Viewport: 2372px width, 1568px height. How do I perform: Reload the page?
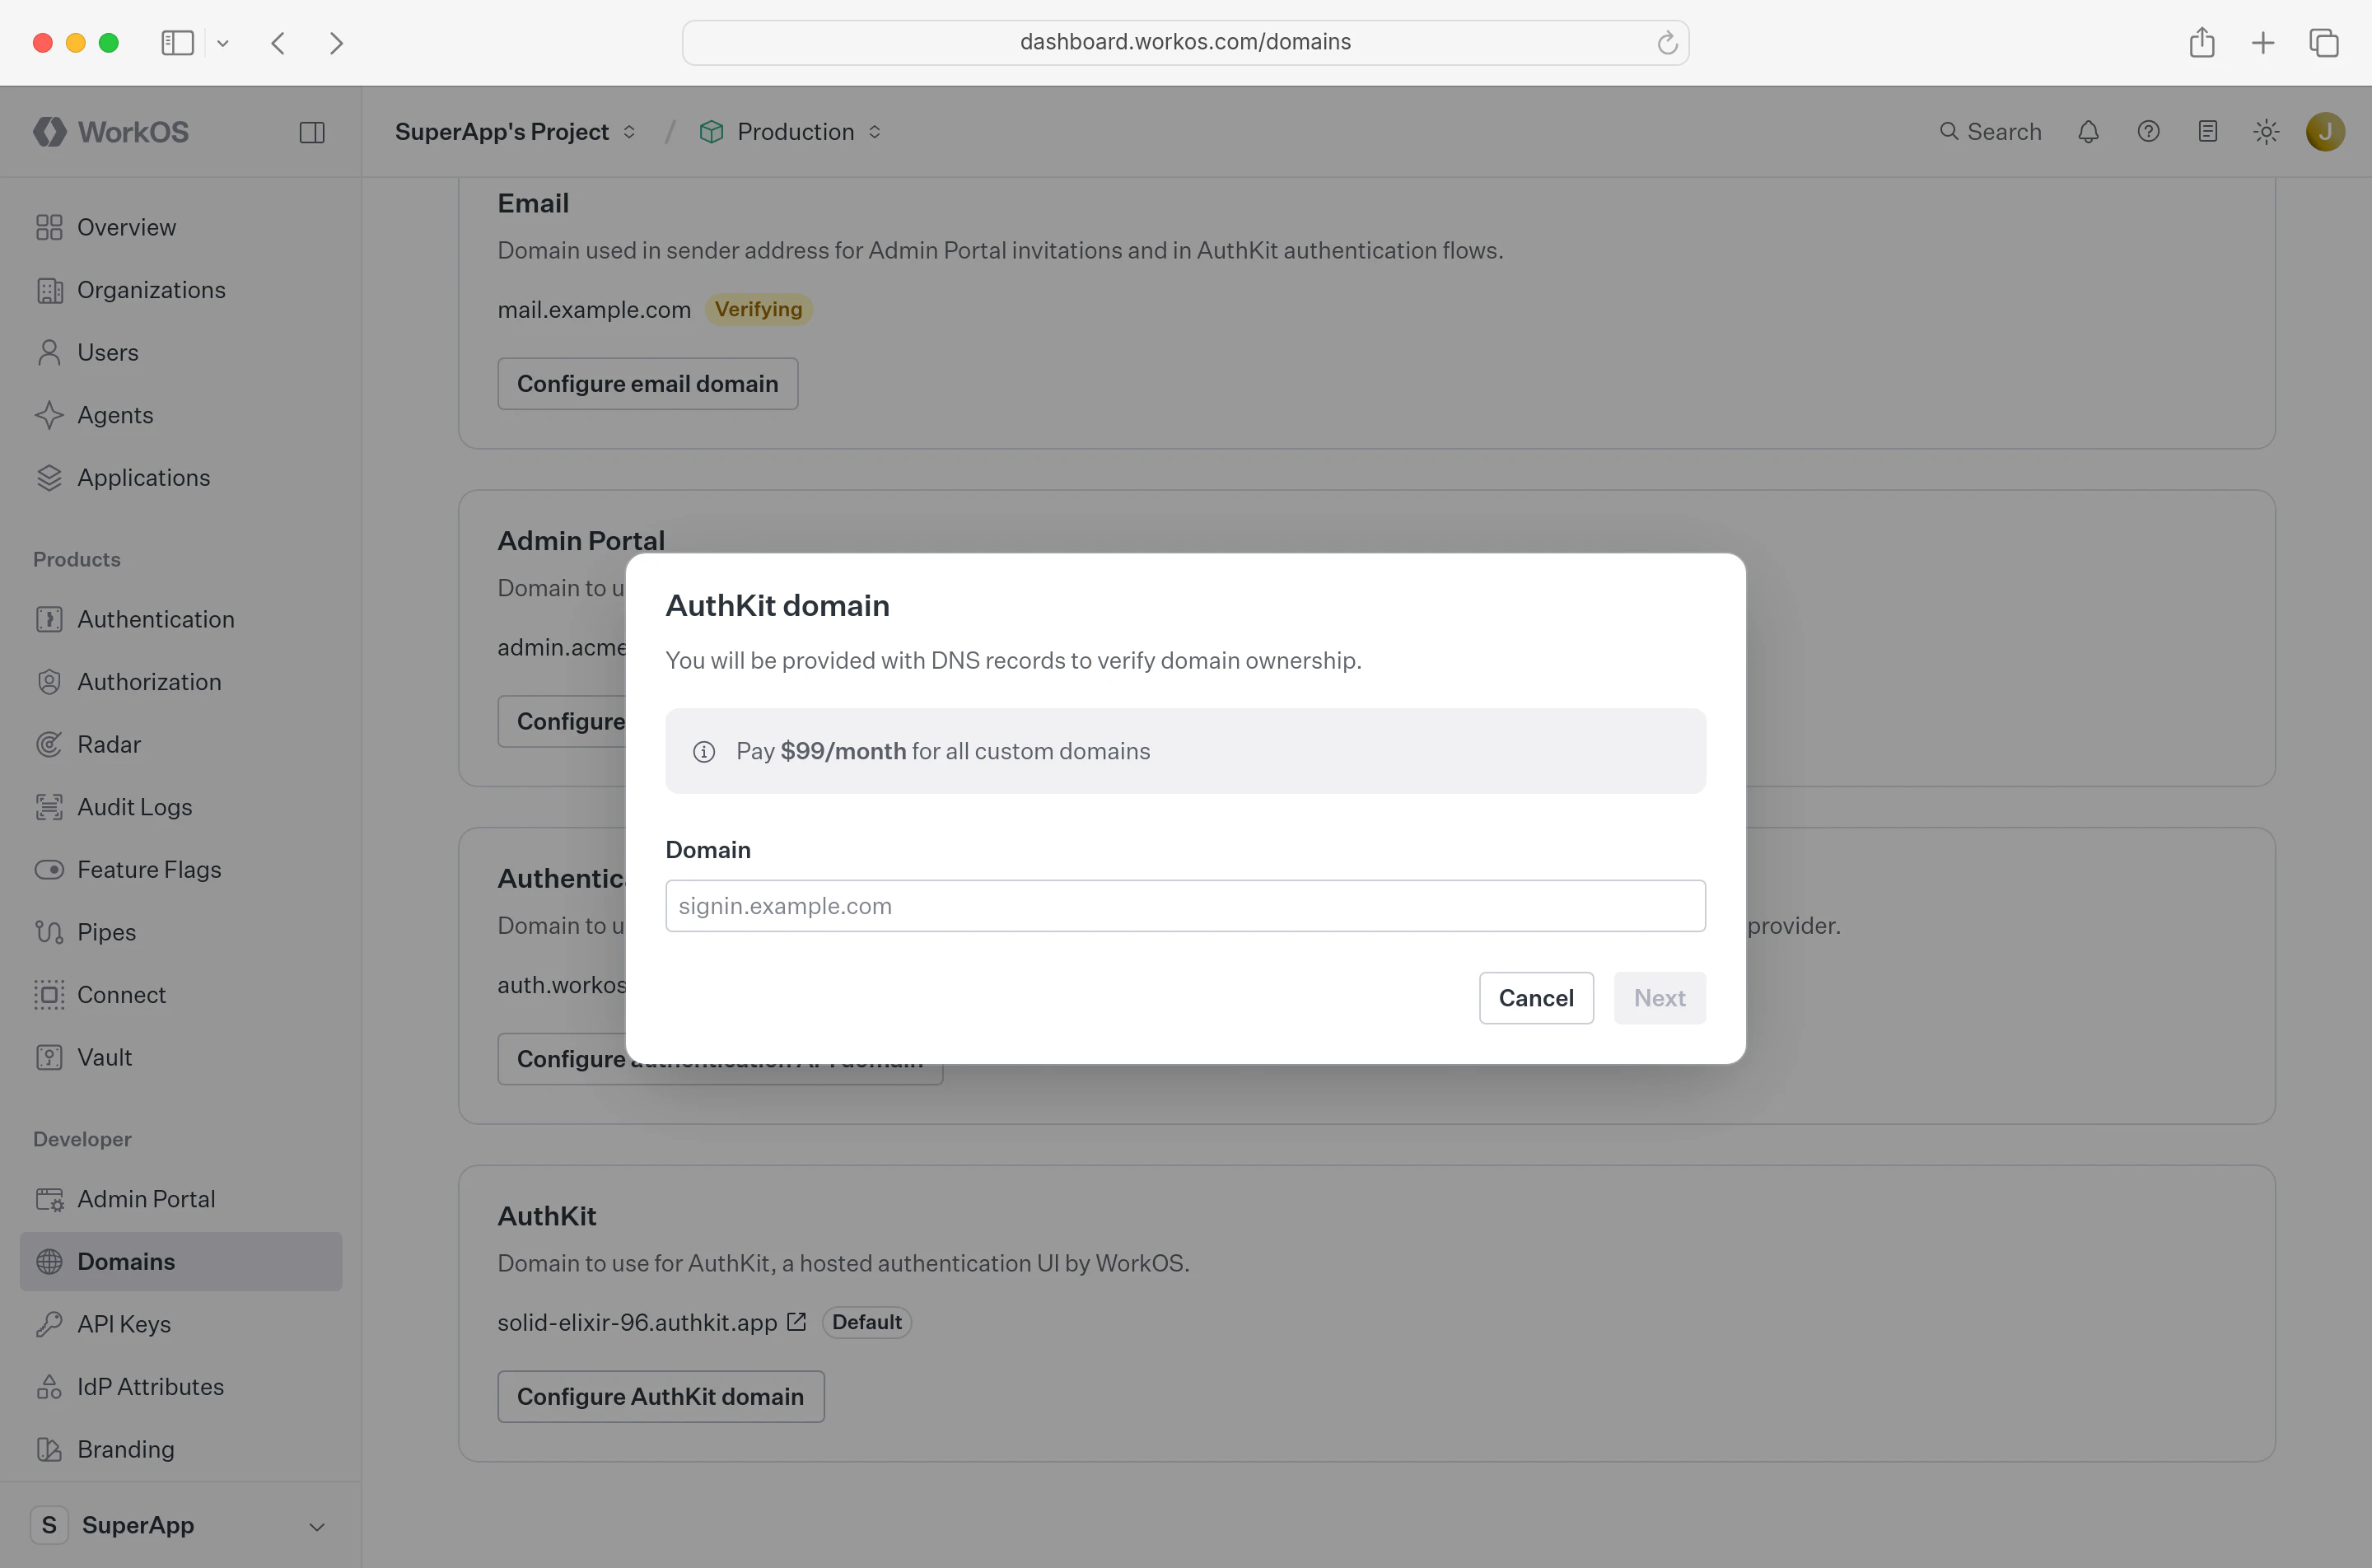(x=1667, y=43)
